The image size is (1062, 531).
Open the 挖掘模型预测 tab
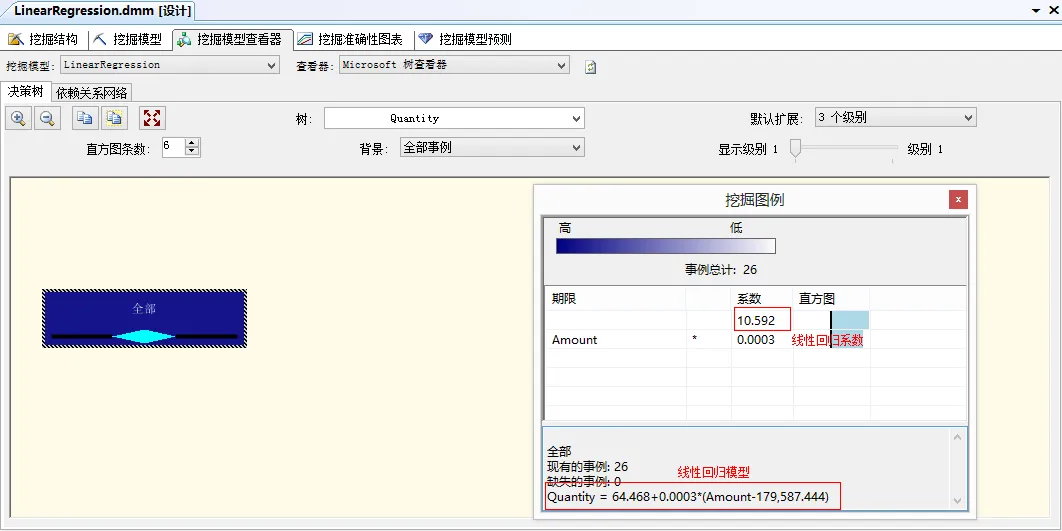tap(466, 39)
